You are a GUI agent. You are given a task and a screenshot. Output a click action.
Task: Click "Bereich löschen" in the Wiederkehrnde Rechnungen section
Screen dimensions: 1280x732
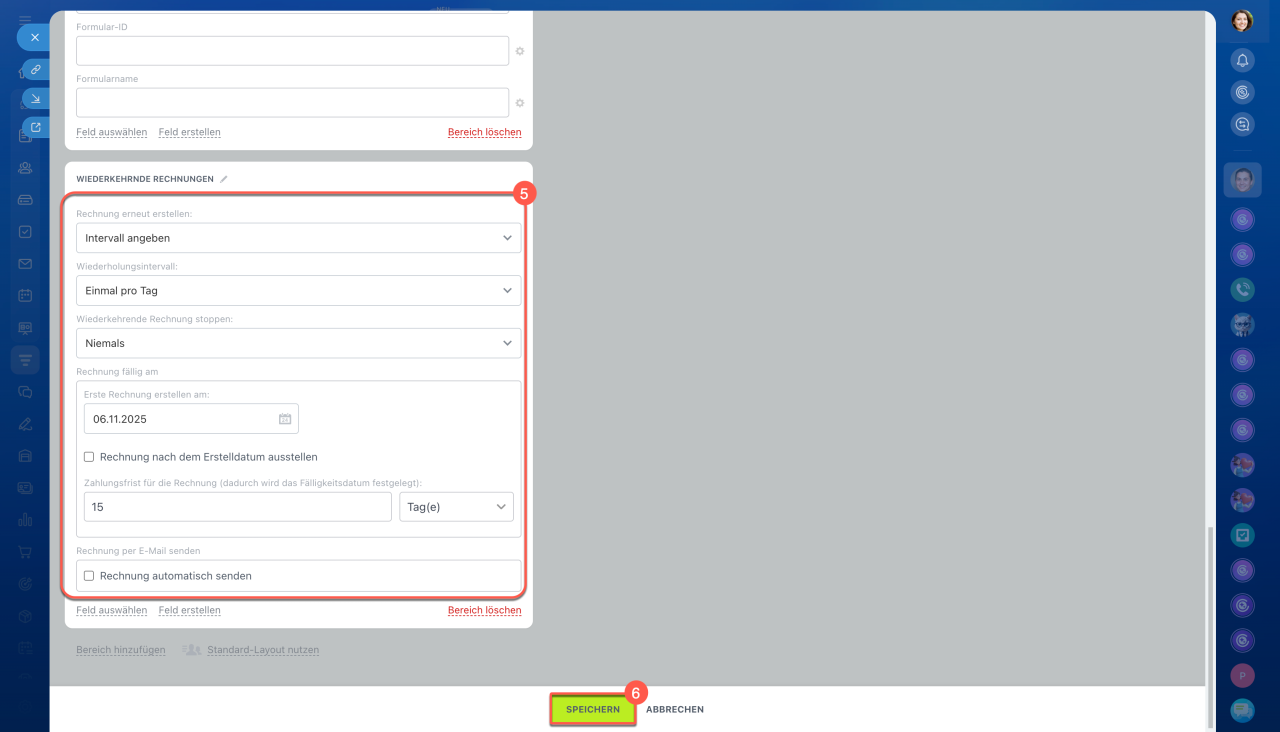485,610
